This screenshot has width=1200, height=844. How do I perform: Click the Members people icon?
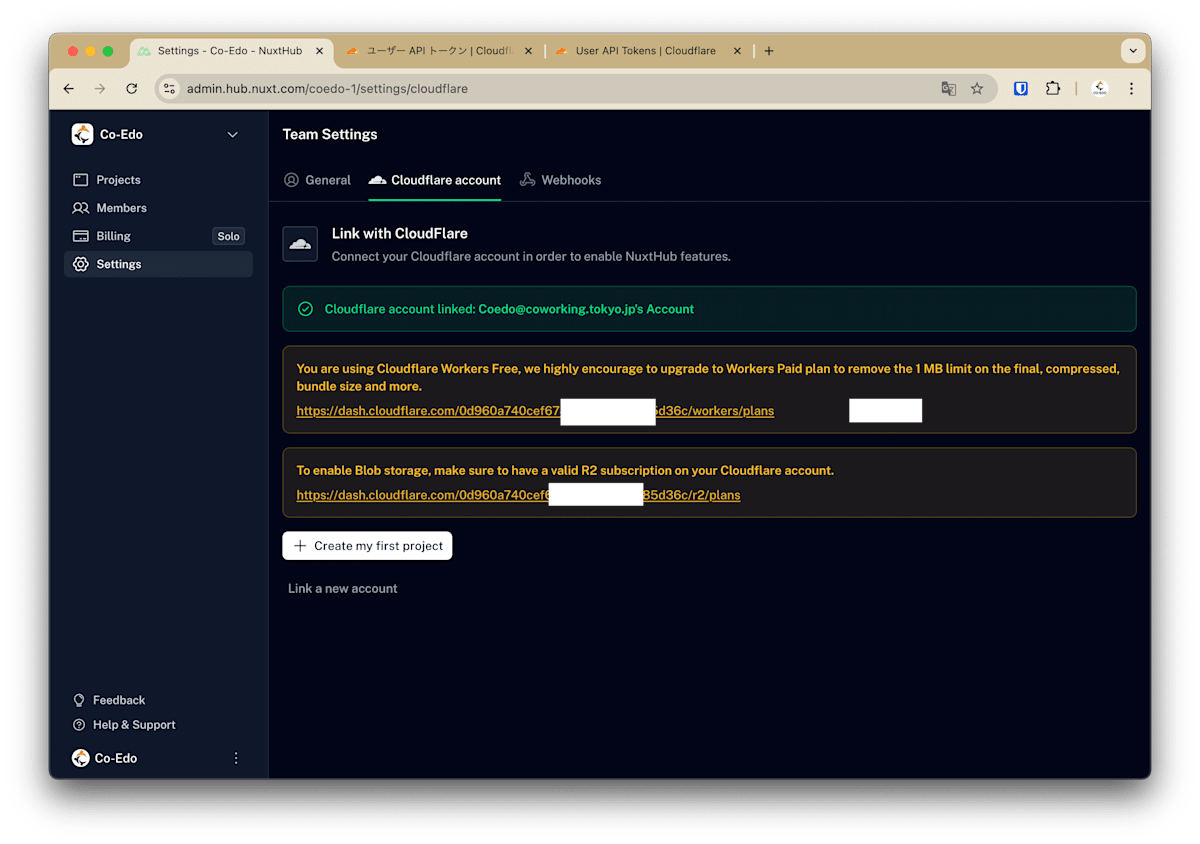(81, 208)
